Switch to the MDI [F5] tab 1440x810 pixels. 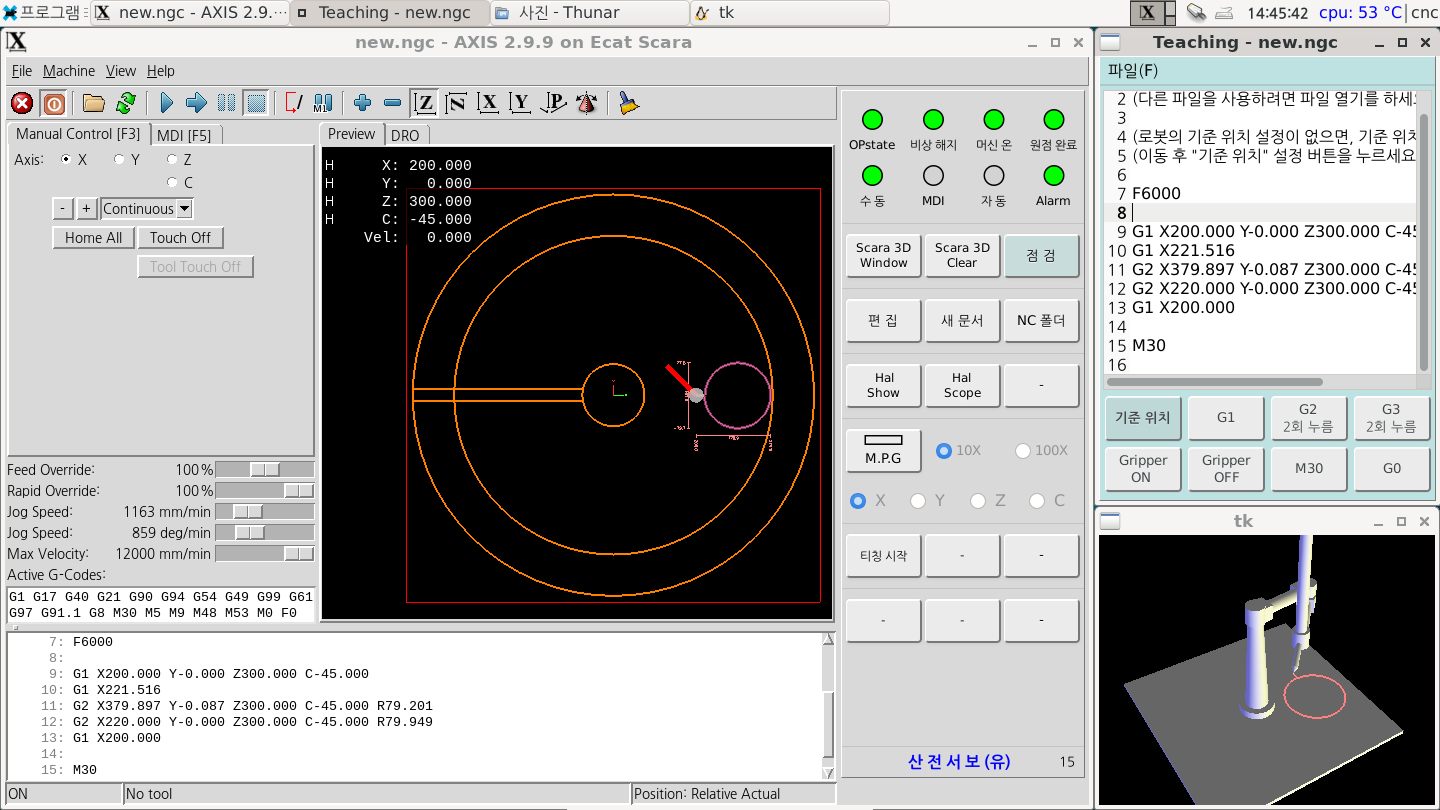(x=186, y=135)
